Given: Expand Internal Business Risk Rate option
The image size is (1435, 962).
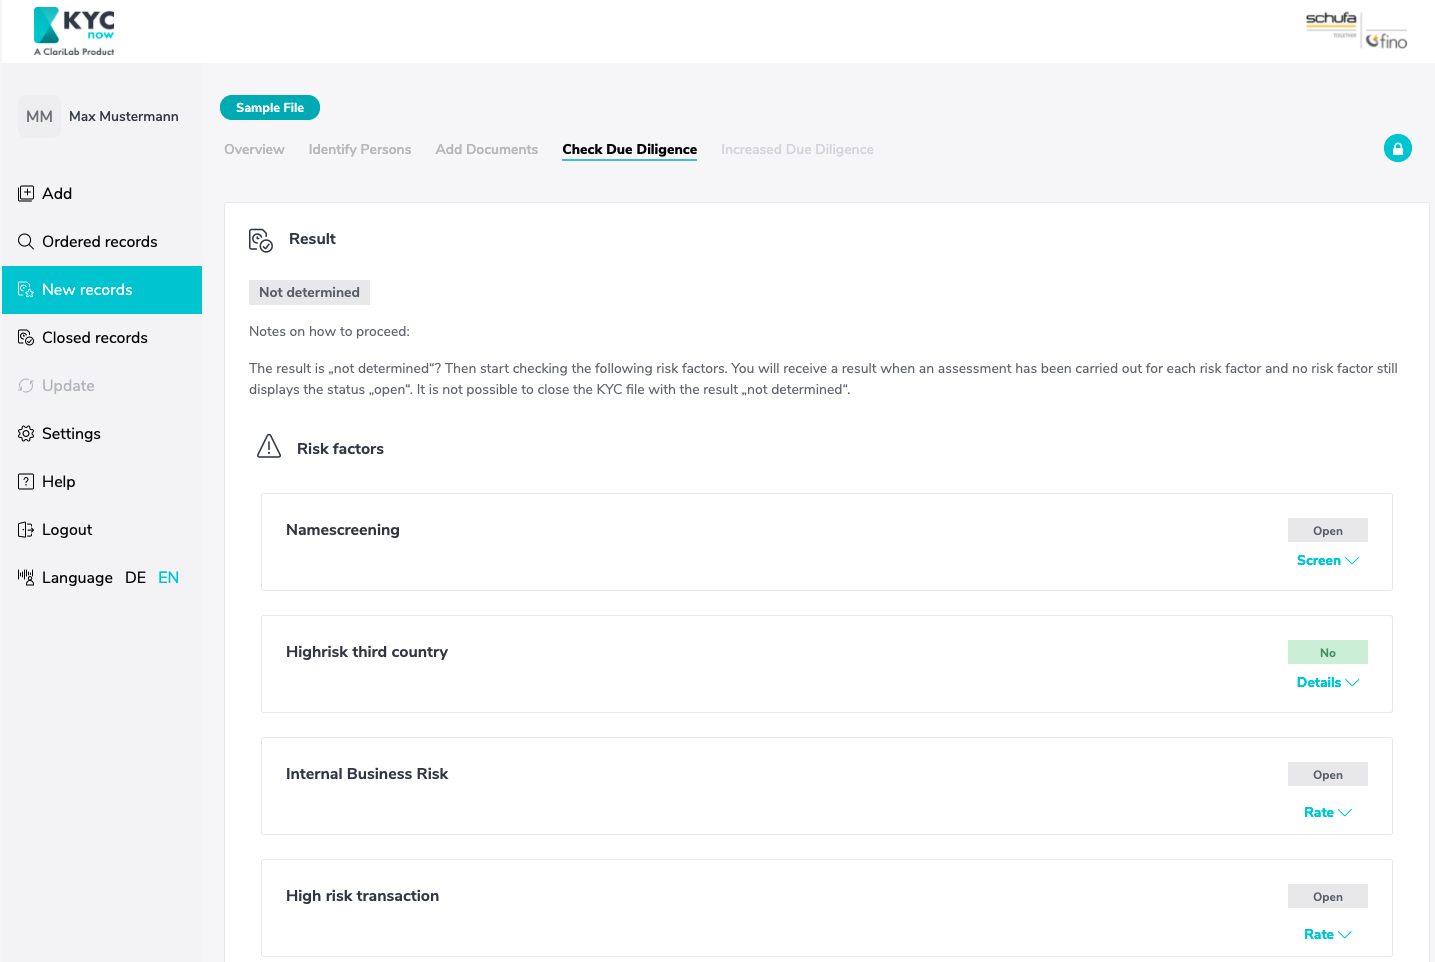Looking at the screenshot, I should [1327, 812].
